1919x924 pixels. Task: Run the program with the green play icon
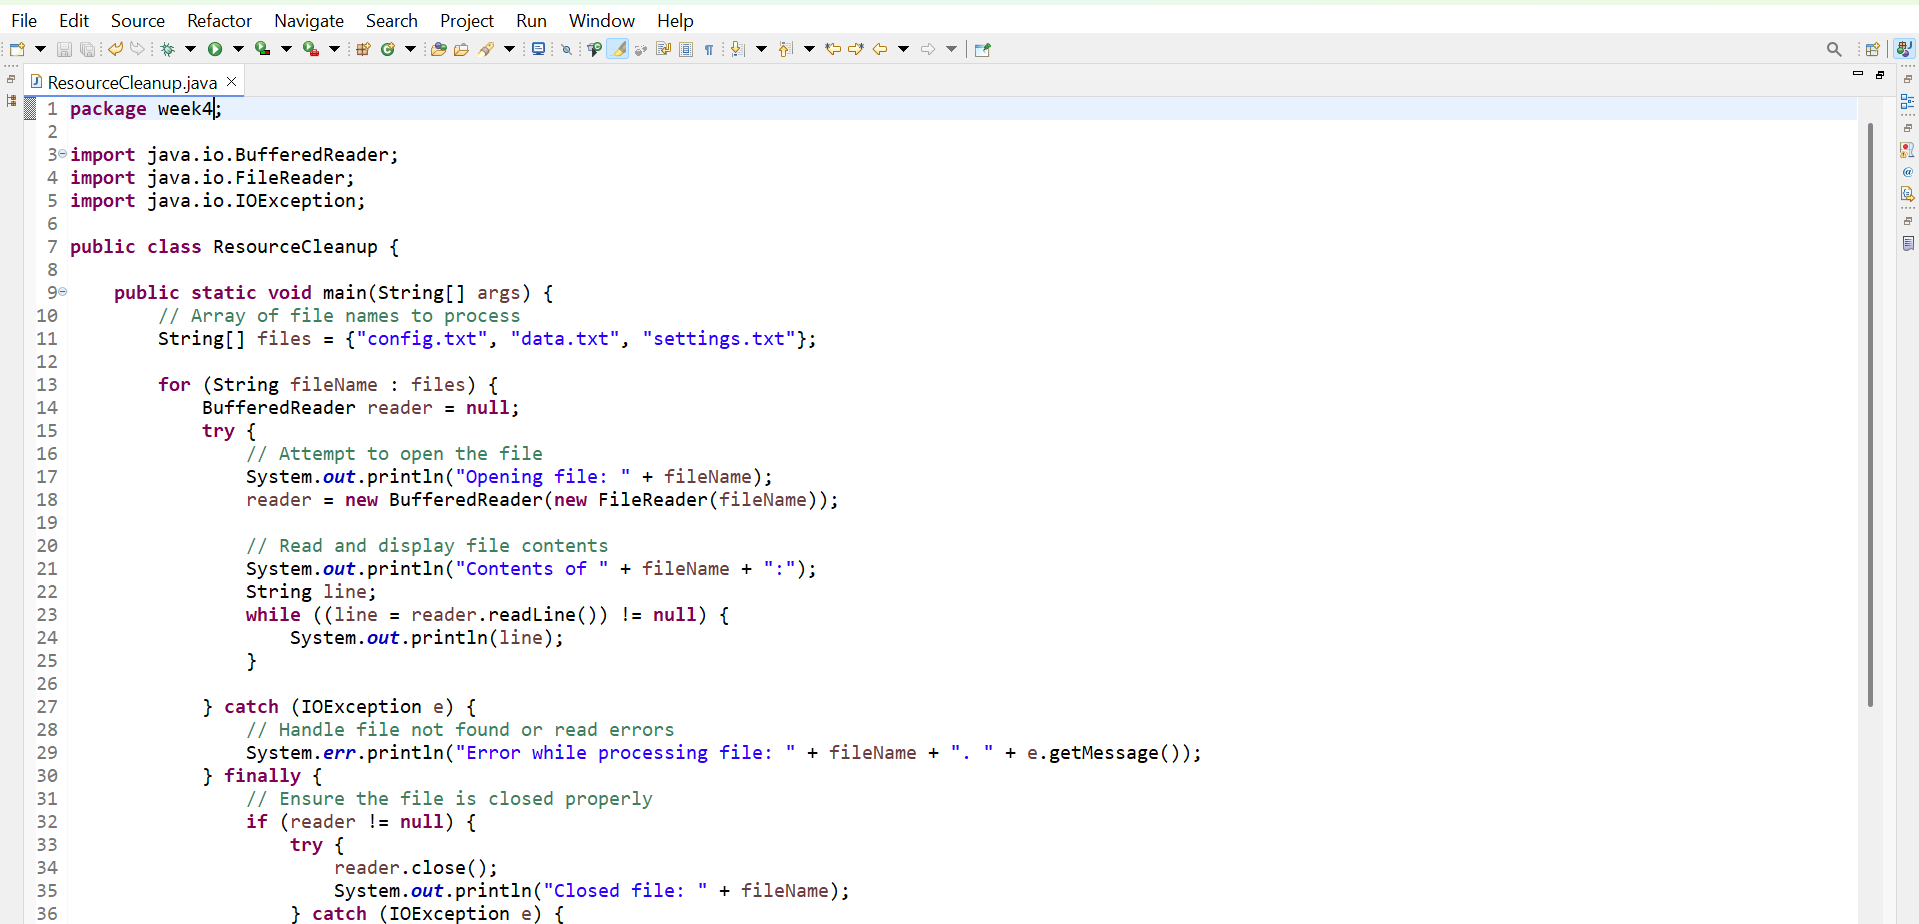pos(215,49)
